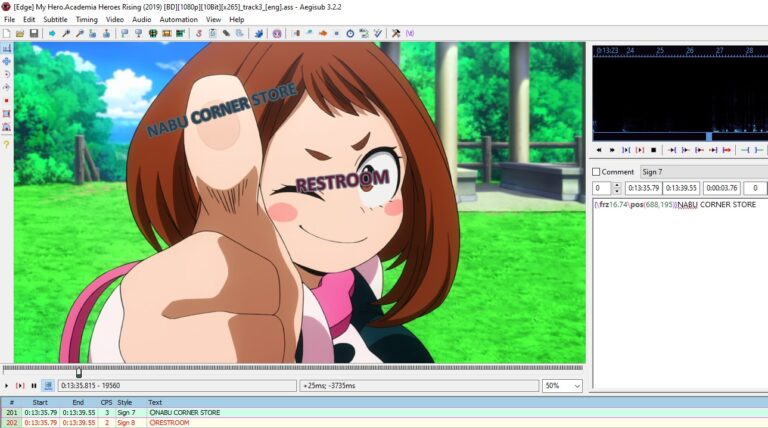The image size is (768, 428).
Task: Click the CPS column header
Action: 106,403
